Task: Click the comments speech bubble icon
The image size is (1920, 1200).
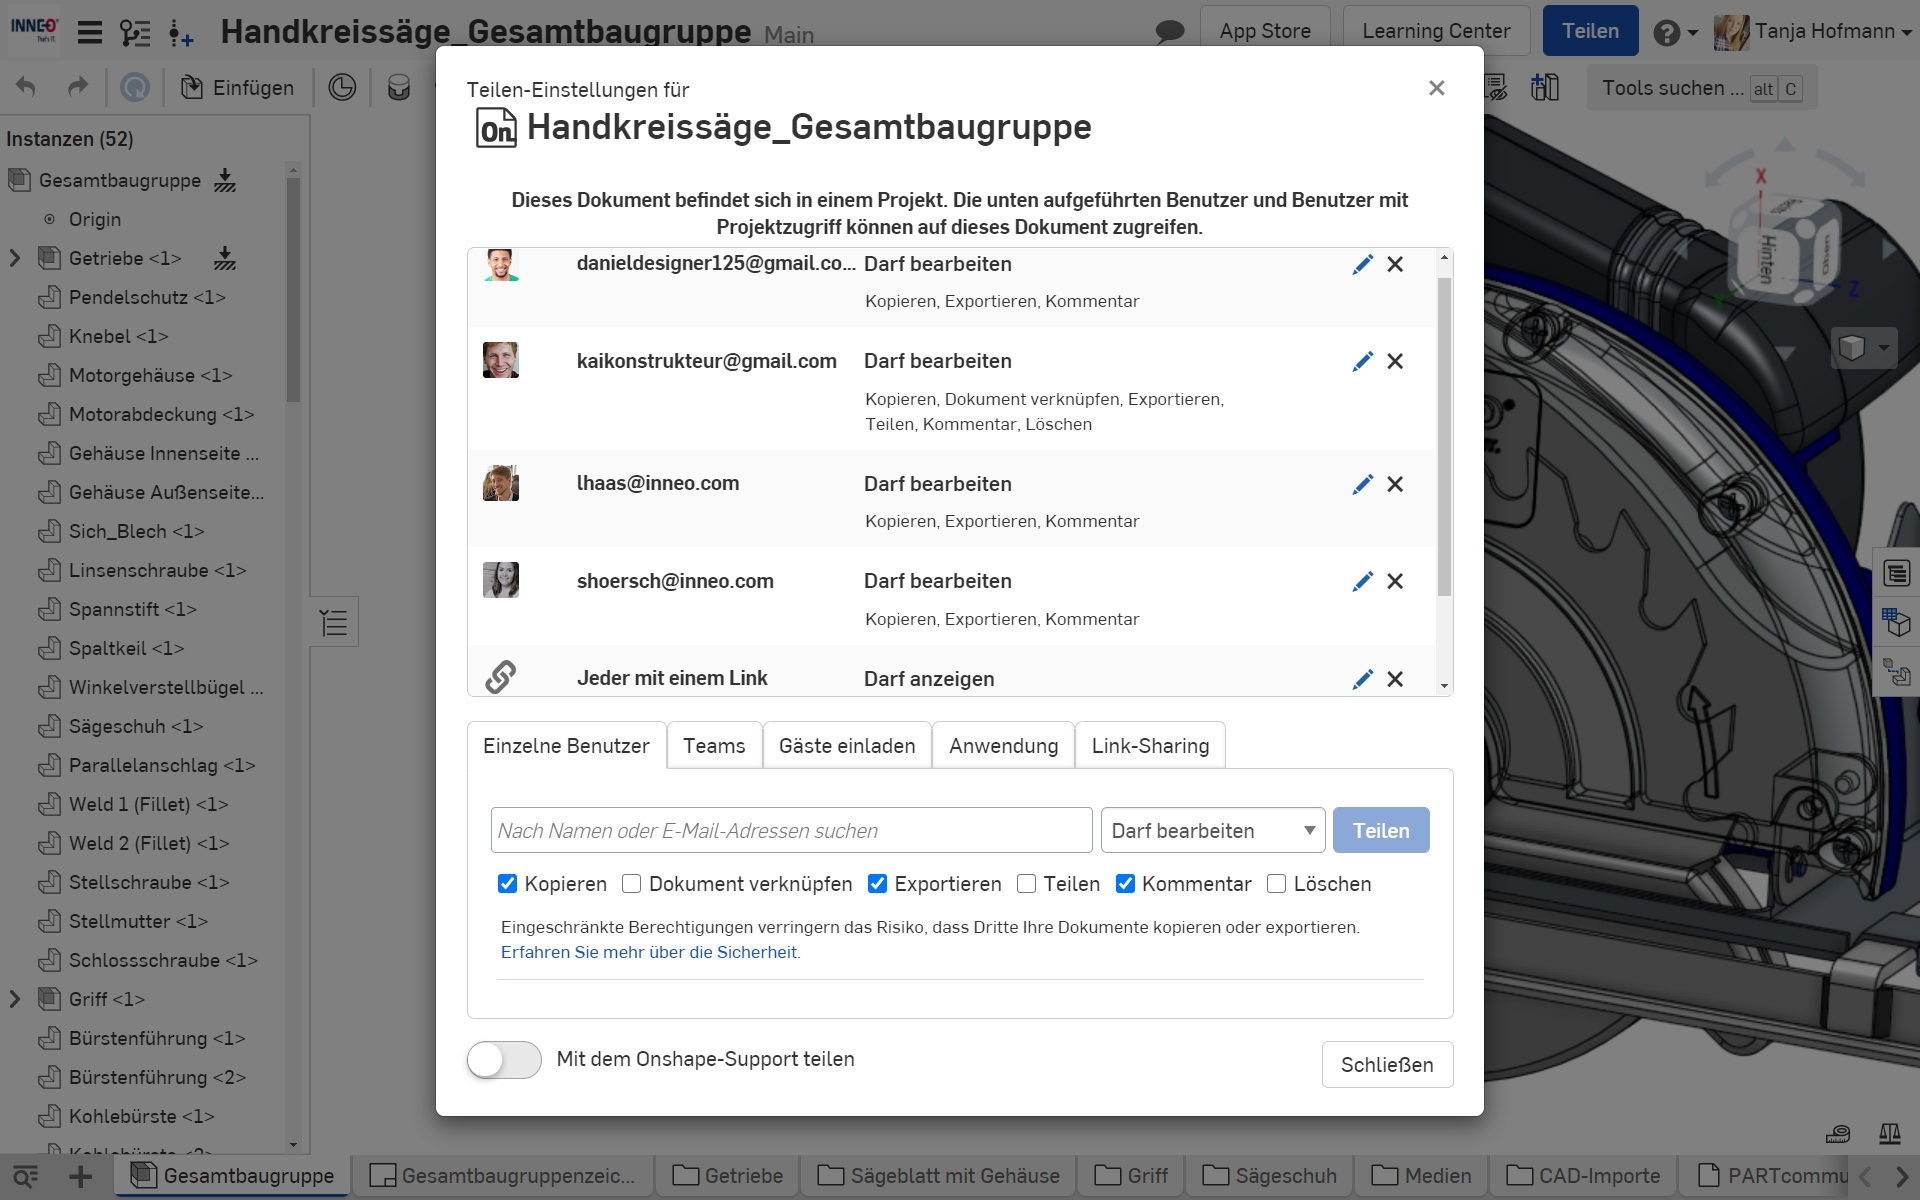Action: pos(1169,32)
